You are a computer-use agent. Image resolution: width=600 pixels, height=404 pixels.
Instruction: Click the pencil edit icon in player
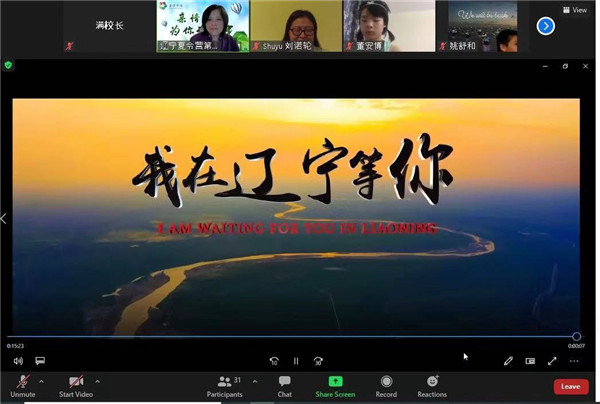point(508,361)
